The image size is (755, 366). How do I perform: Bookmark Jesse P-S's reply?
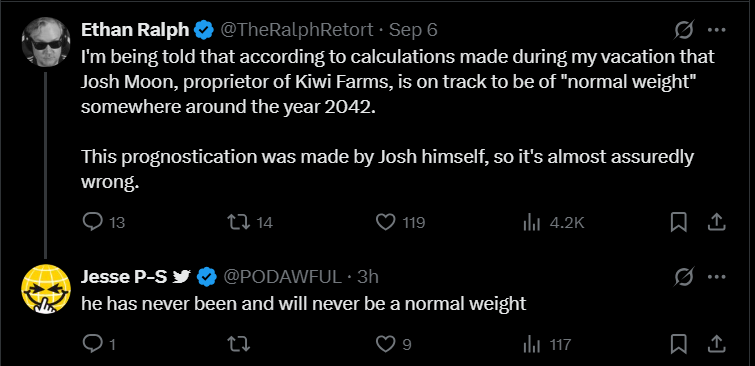(x=678, y=344)
